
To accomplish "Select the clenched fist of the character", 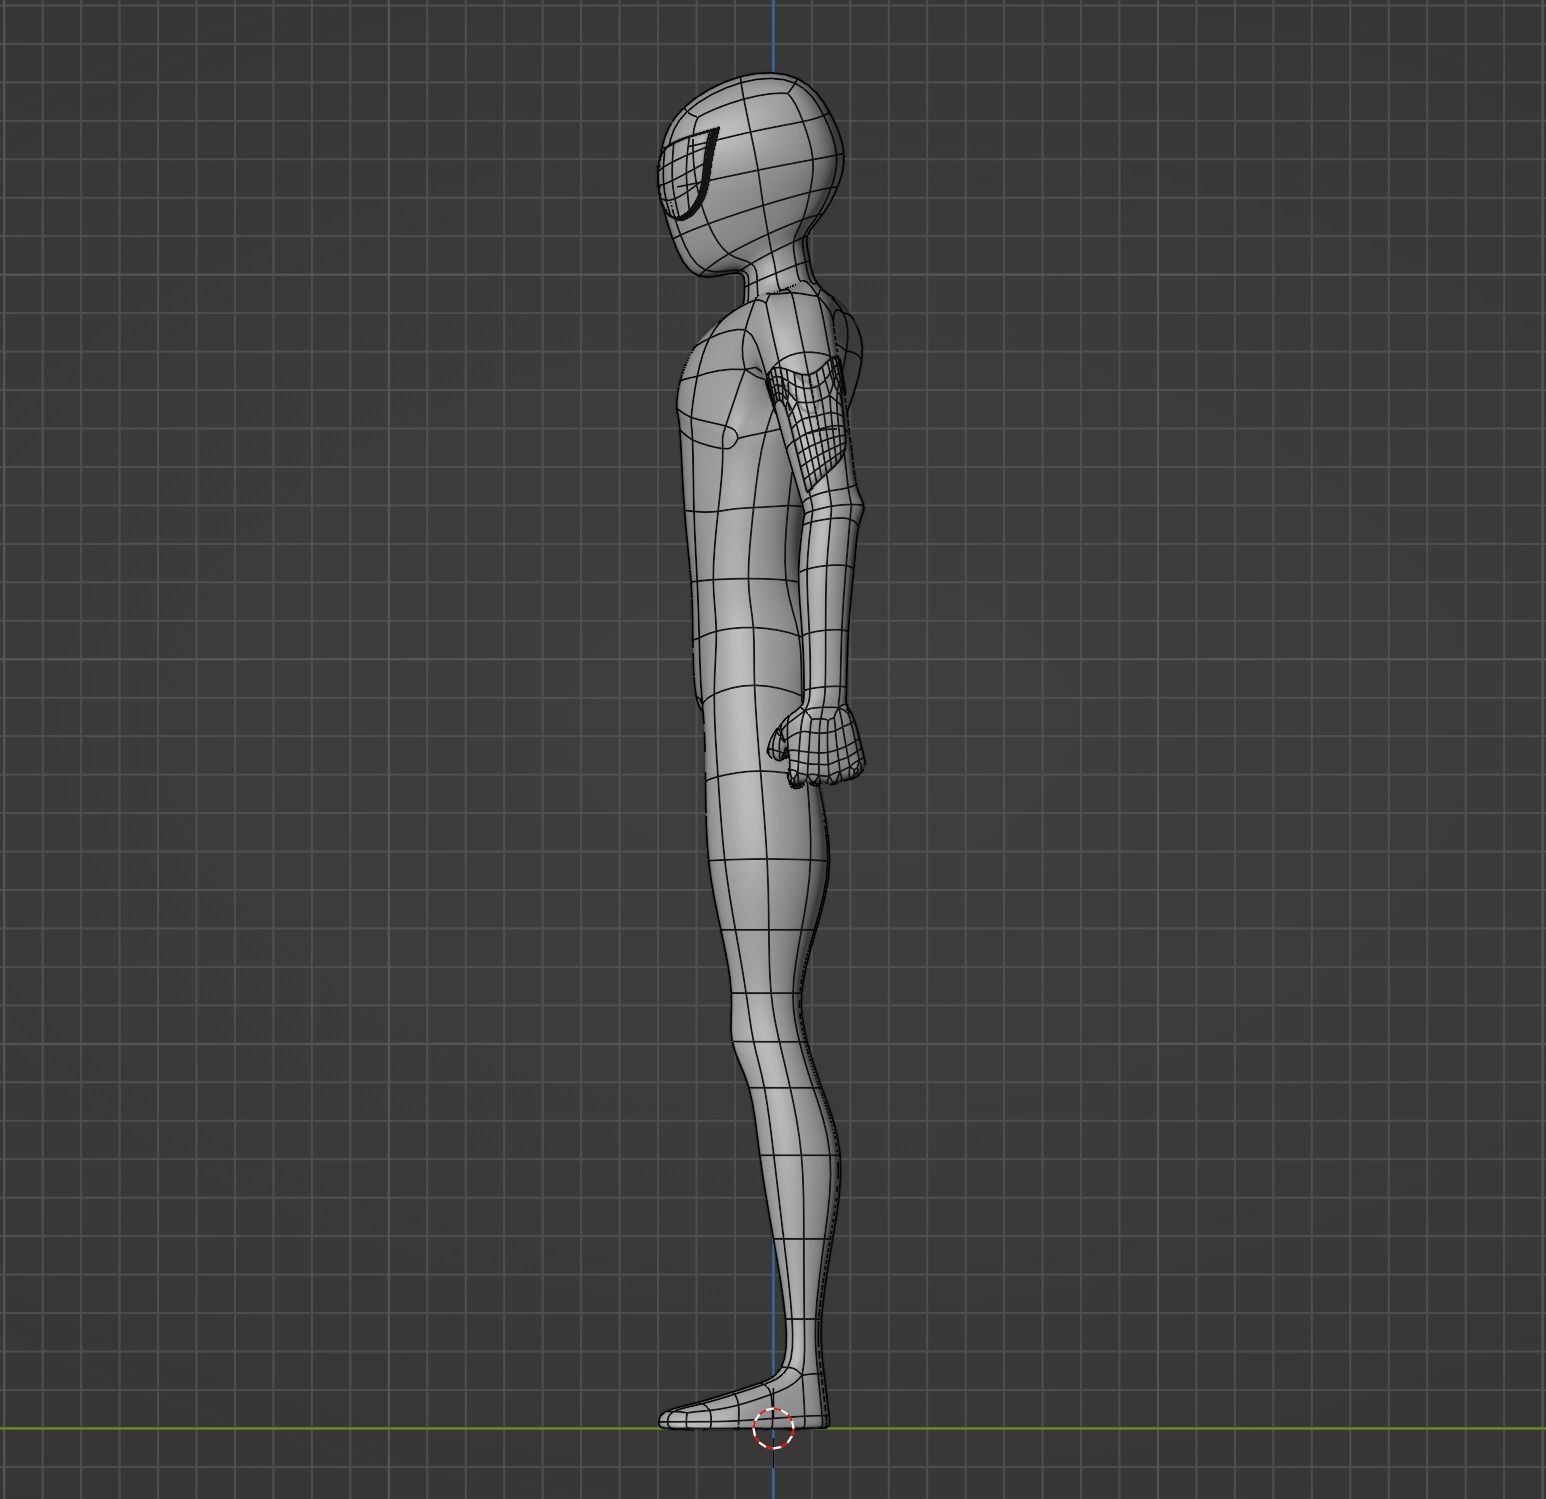I will coord(817,746).
